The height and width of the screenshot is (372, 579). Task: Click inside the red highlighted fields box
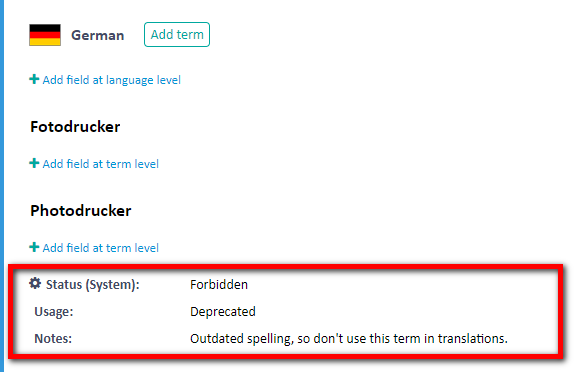[x=286, y=311]
